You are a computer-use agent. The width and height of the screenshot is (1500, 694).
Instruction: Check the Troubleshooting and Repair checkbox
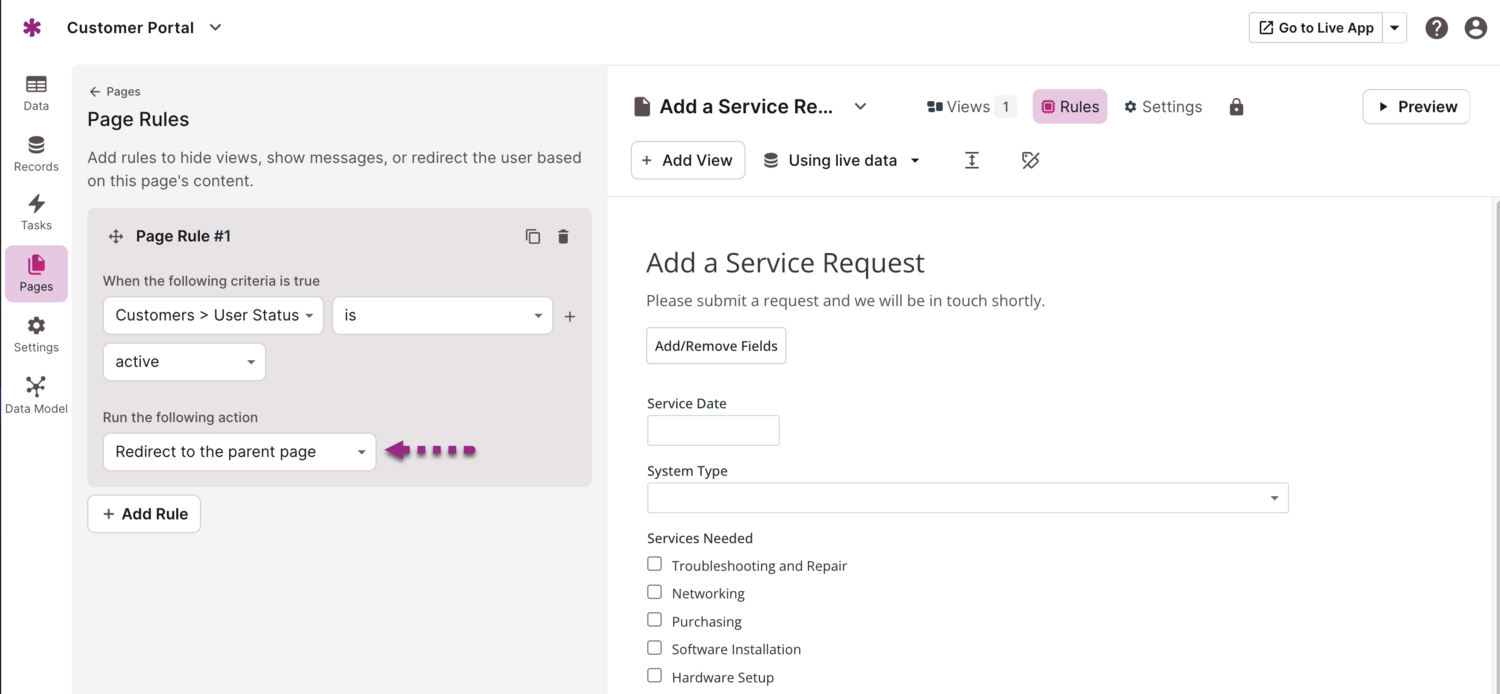point(654,564)
